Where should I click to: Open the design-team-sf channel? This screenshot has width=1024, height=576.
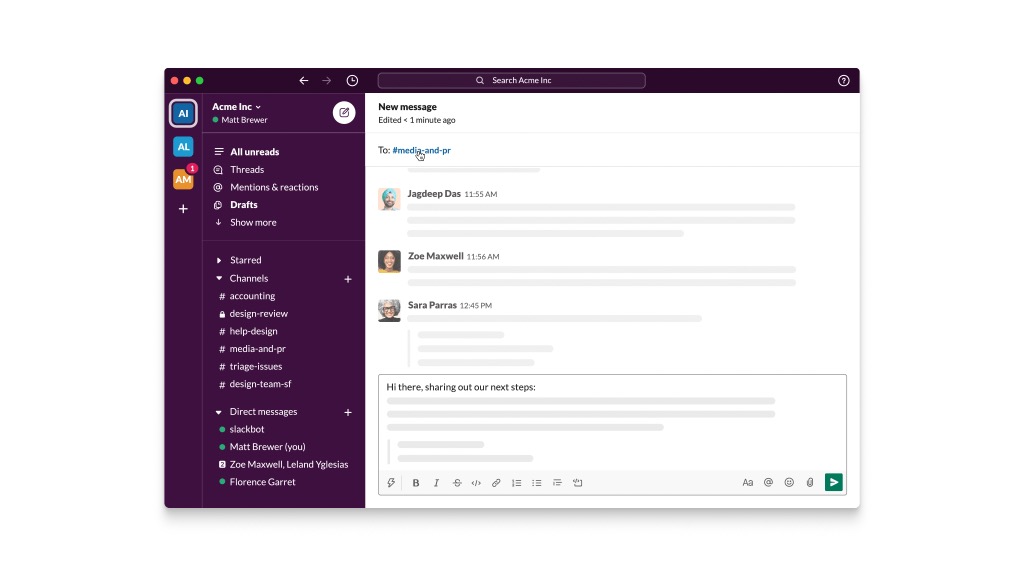tap(260, 384)
